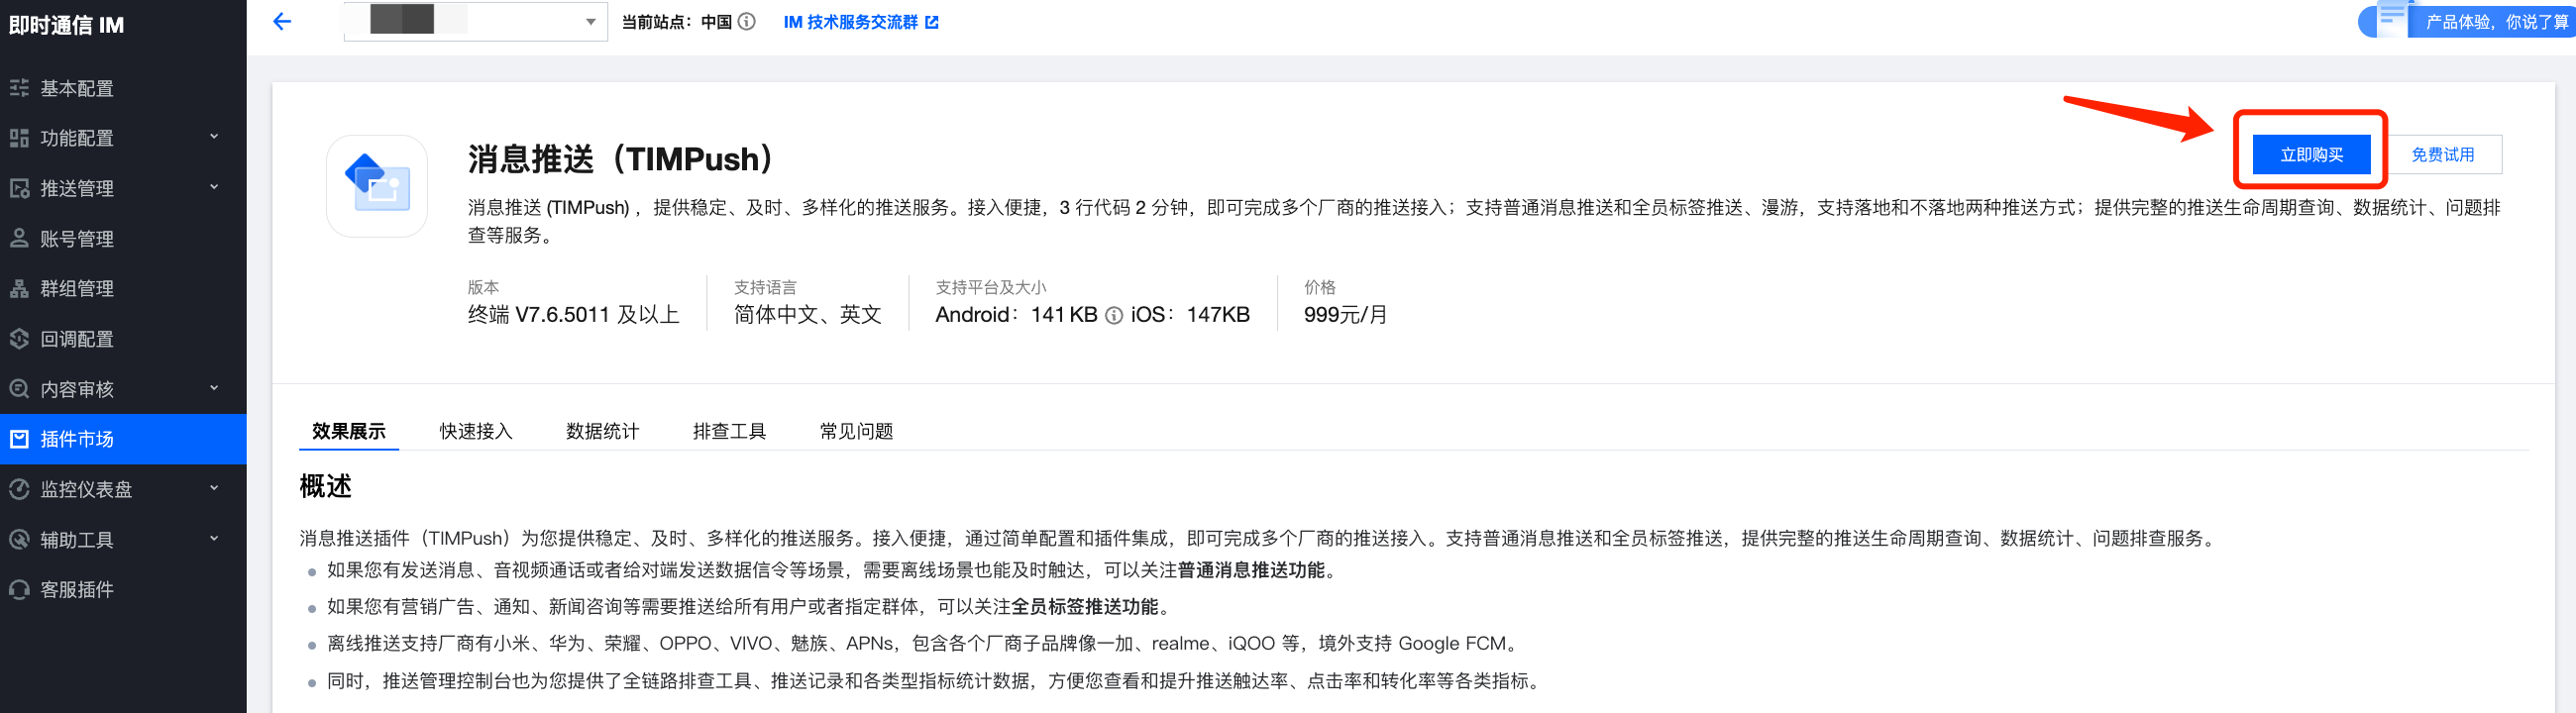Click the back arrow icon

282,21
